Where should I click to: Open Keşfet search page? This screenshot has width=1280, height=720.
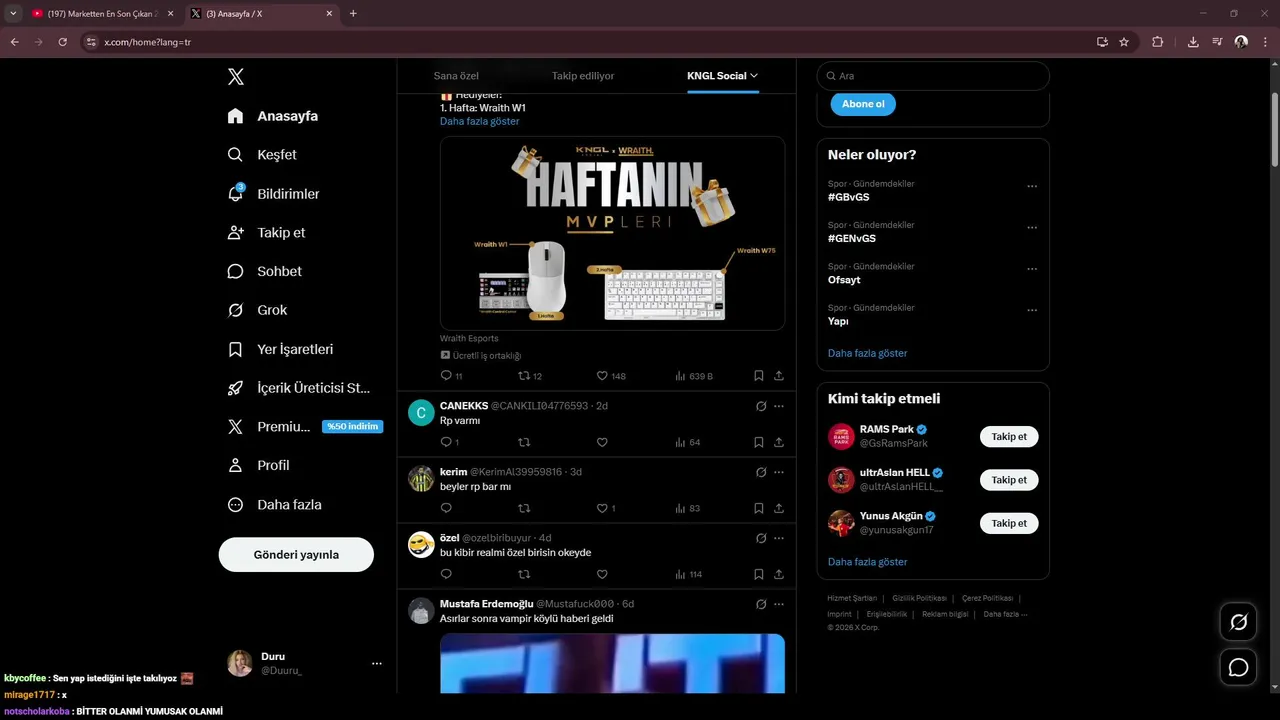tap(263, 155)
